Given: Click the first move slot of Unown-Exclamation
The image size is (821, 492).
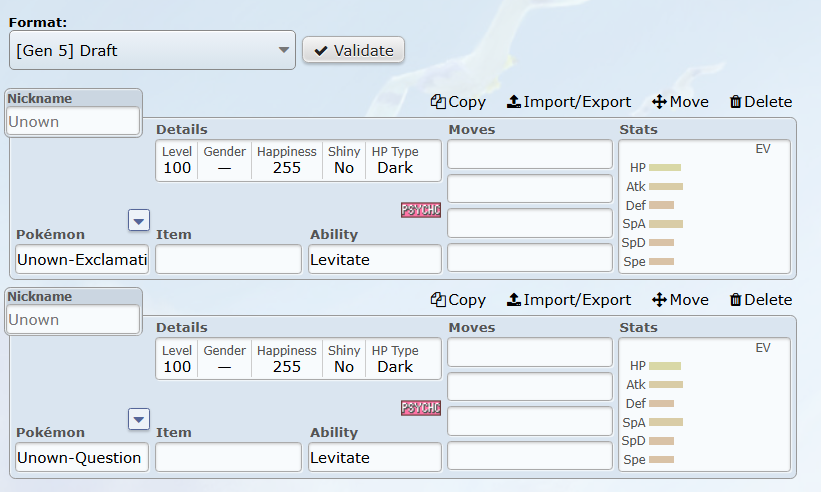Looking at the screenshot, I should click(530, 154).
